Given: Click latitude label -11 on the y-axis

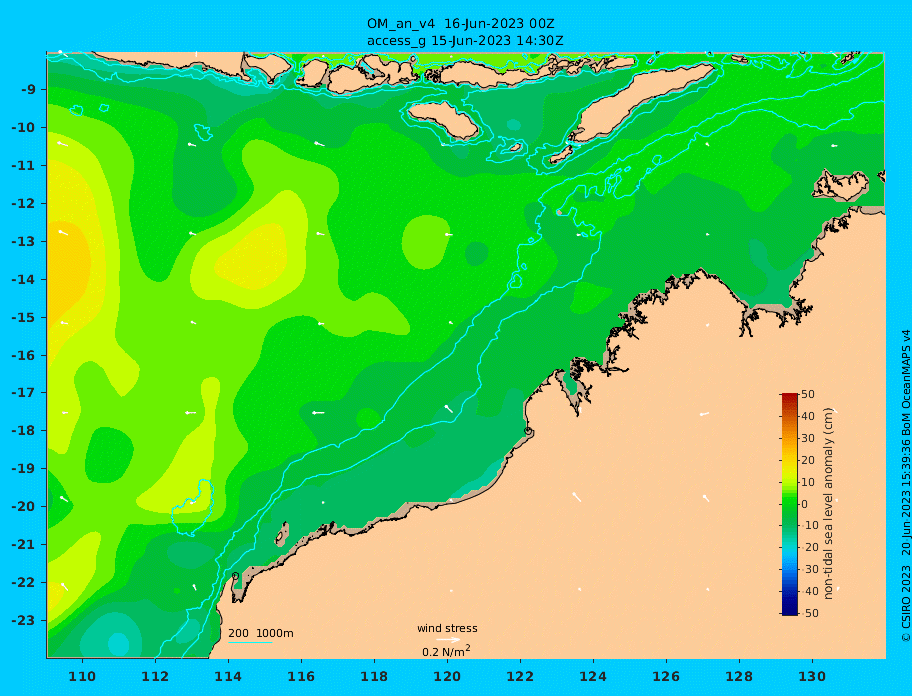Looking at the screenshot, I should click(24, 166).
